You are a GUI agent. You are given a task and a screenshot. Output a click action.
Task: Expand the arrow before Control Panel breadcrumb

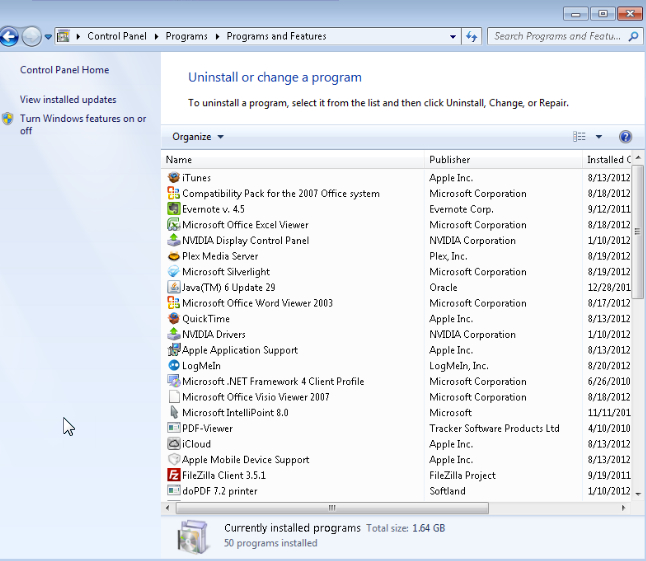pos(78,37)
